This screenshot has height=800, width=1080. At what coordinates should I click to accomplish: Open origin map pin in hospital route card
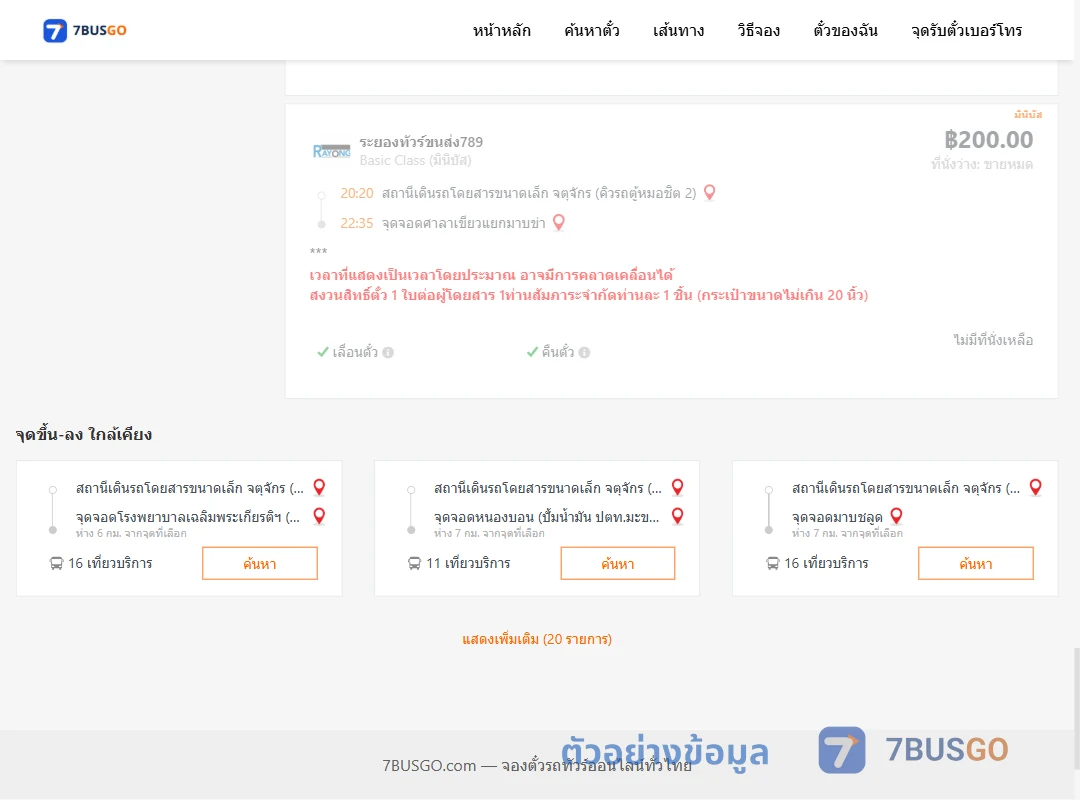319,487
